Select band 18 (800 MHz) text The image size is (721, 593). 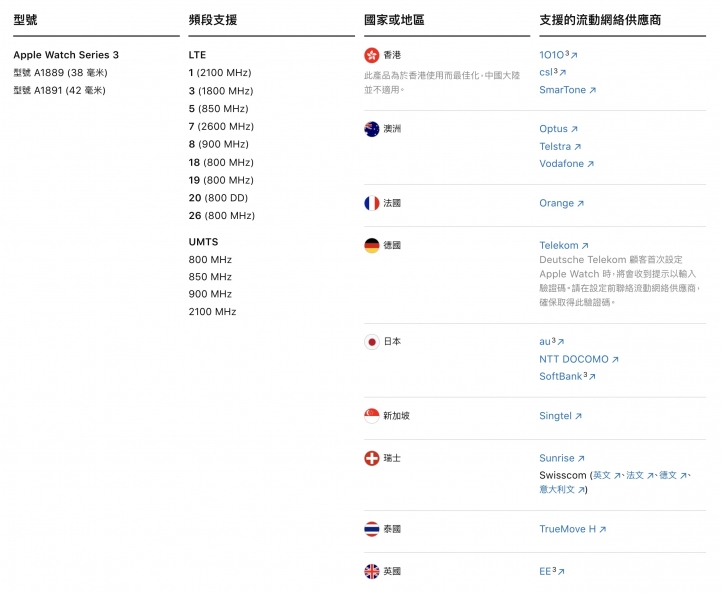click(x=221, y=162)
